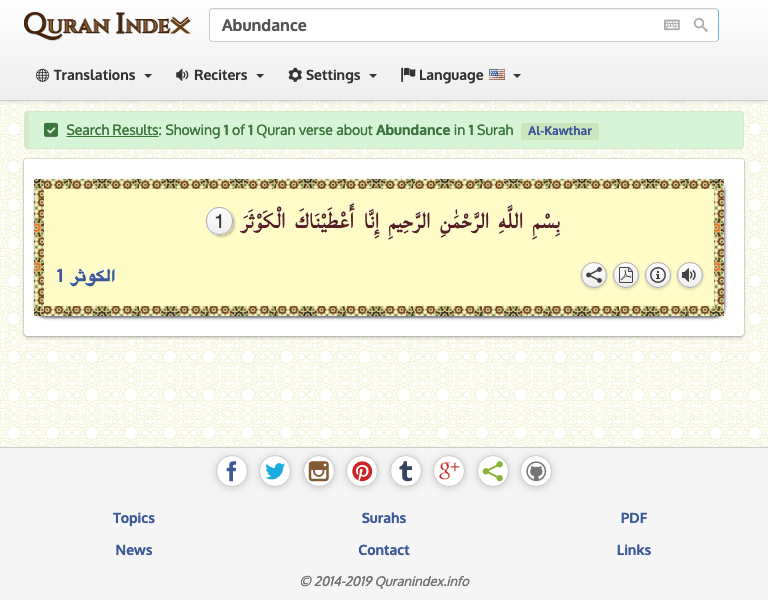The image size is (768, 600).
Task: Open the verse PDF icon
Action: (626, 275)
